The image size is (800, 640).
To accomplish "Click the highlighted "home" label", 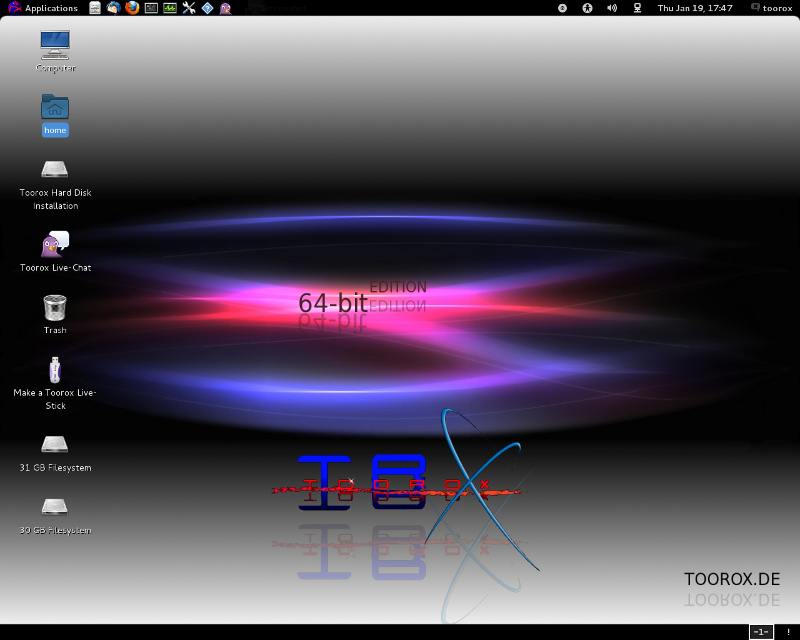I will [x=55, y=130].
